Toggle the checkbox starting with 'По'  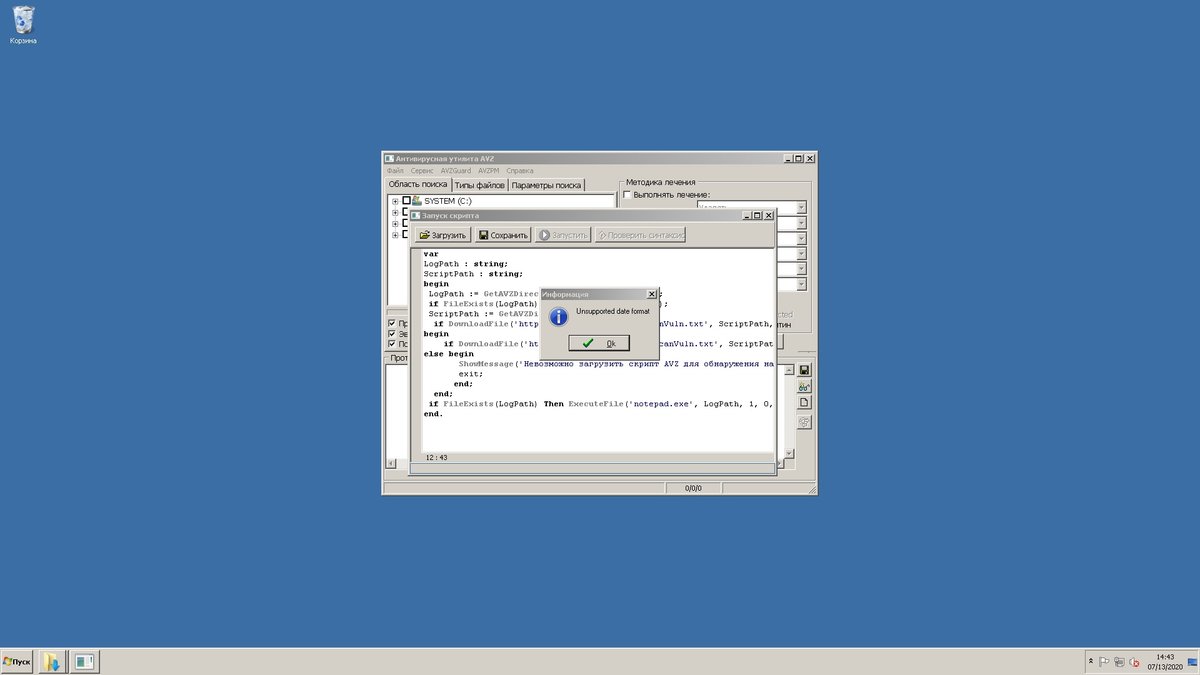click(x=392, y=344)
